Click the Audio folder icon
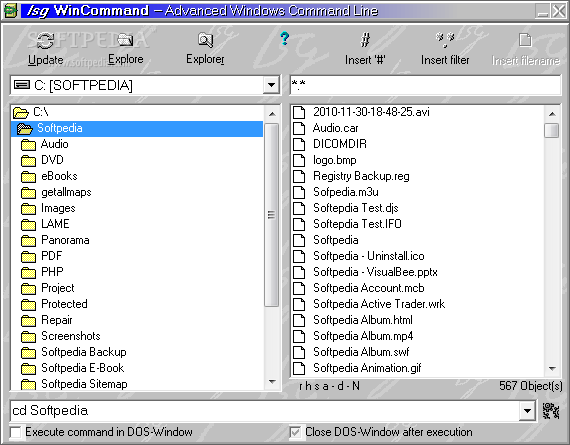Screen dimensions: 570x445 [28, 145]
